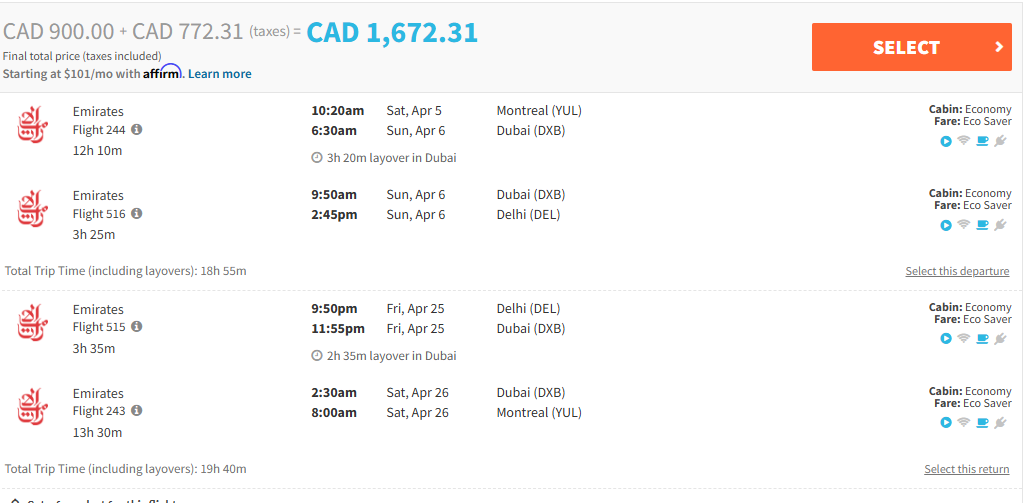Click Emirates logo next to Flight 516
The height and width of the screenshot is (503, 1027).
coord(32,209)
